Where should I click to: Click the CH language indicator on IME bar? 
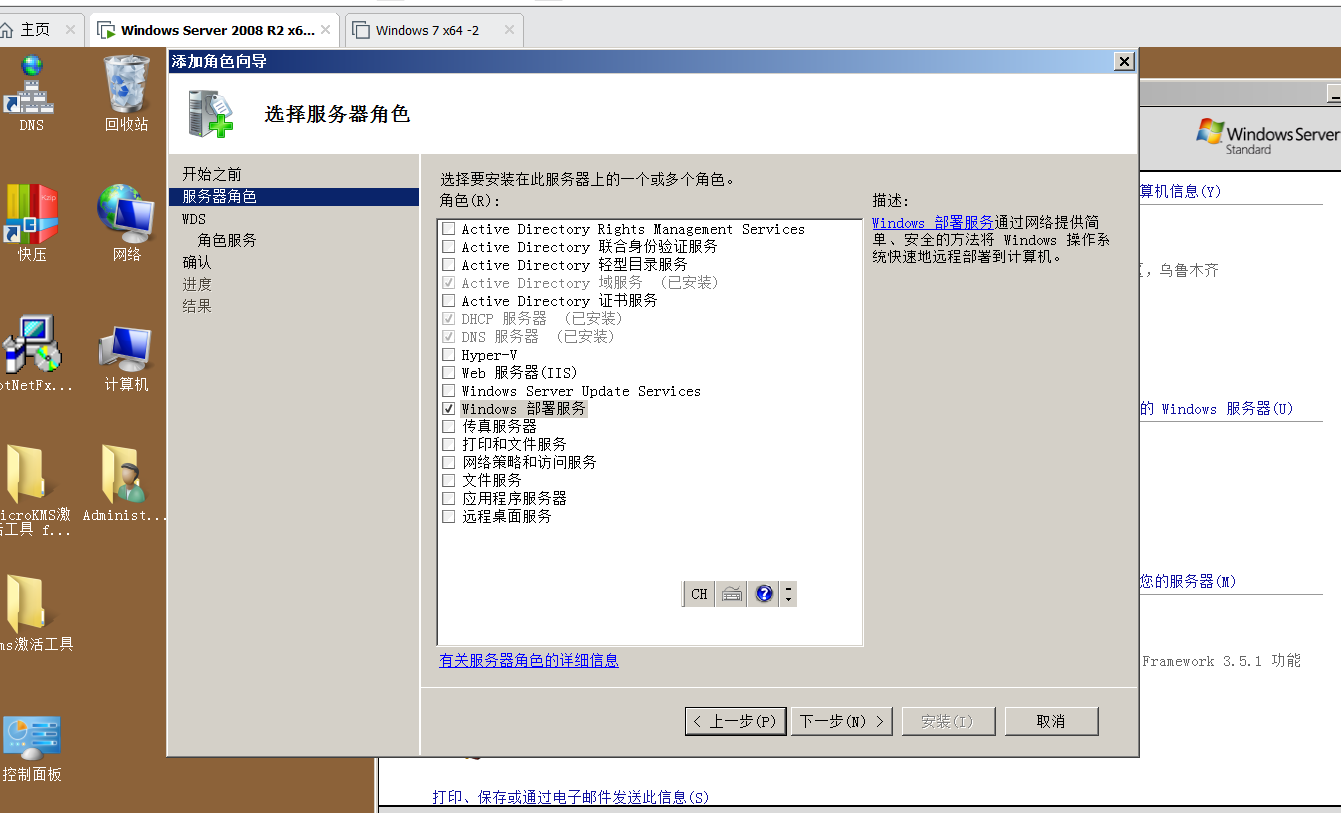click(699, 594)
